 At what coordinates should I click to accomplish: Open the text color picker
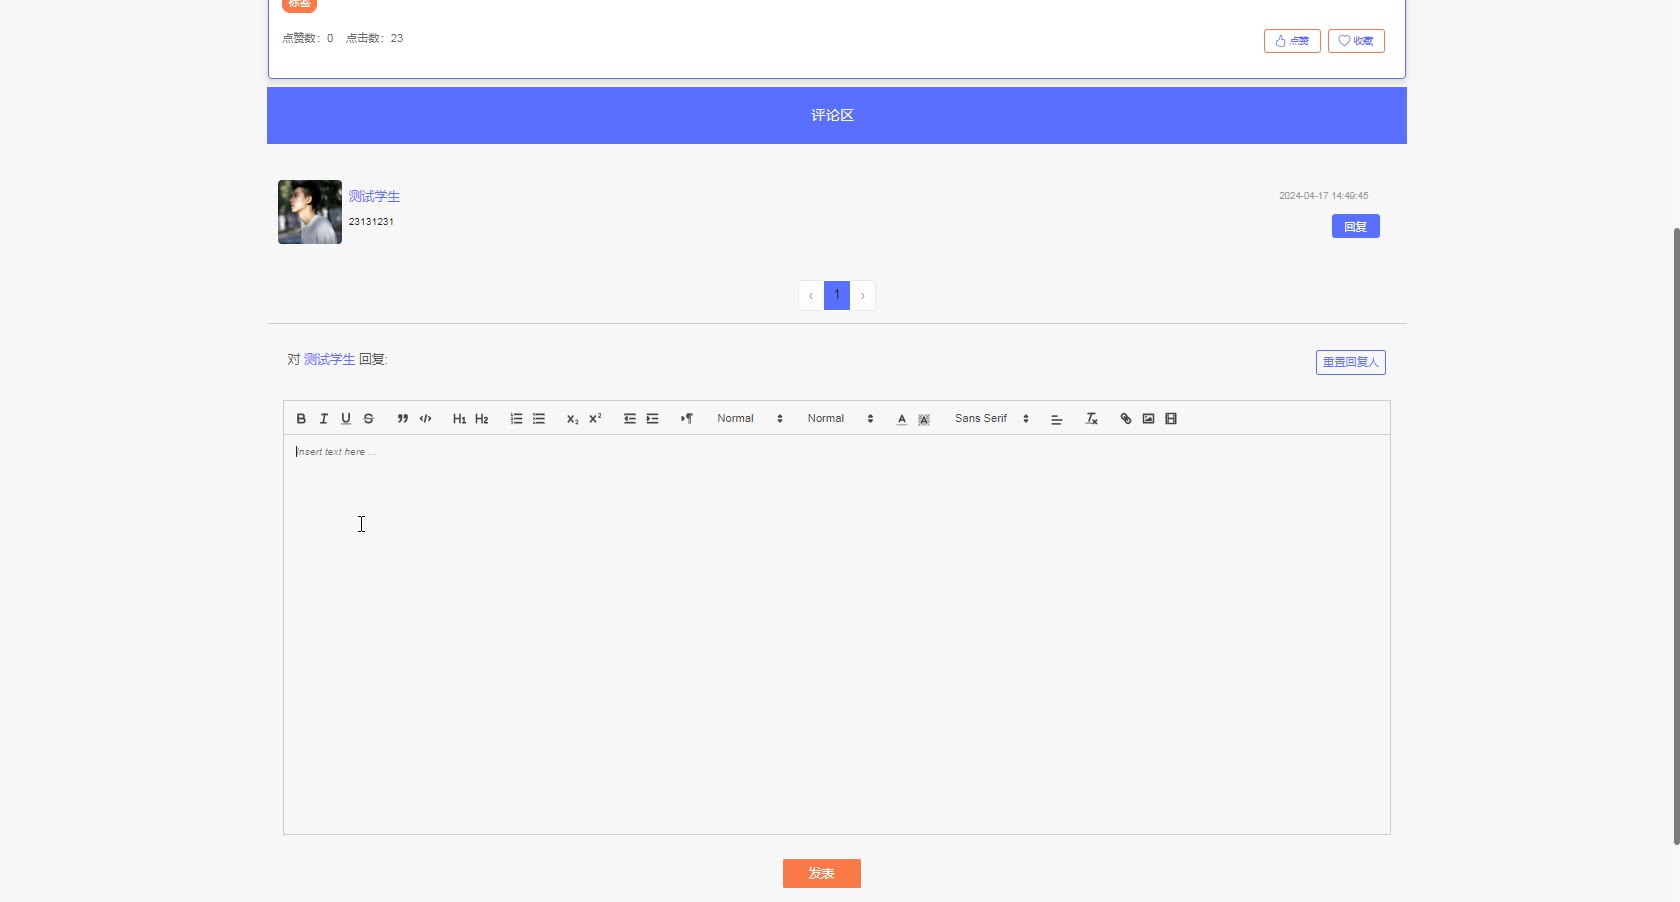coord(902,419)
